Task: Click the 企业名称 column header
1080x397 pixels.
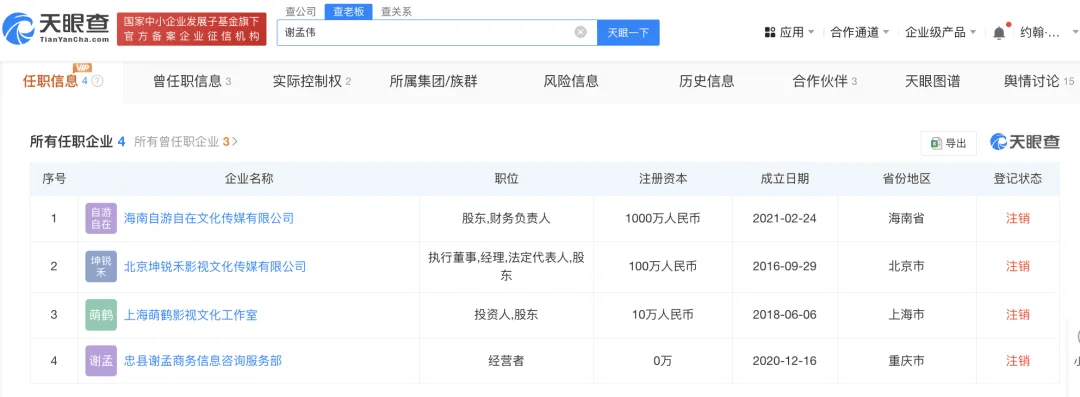Action: pos(249,179)
